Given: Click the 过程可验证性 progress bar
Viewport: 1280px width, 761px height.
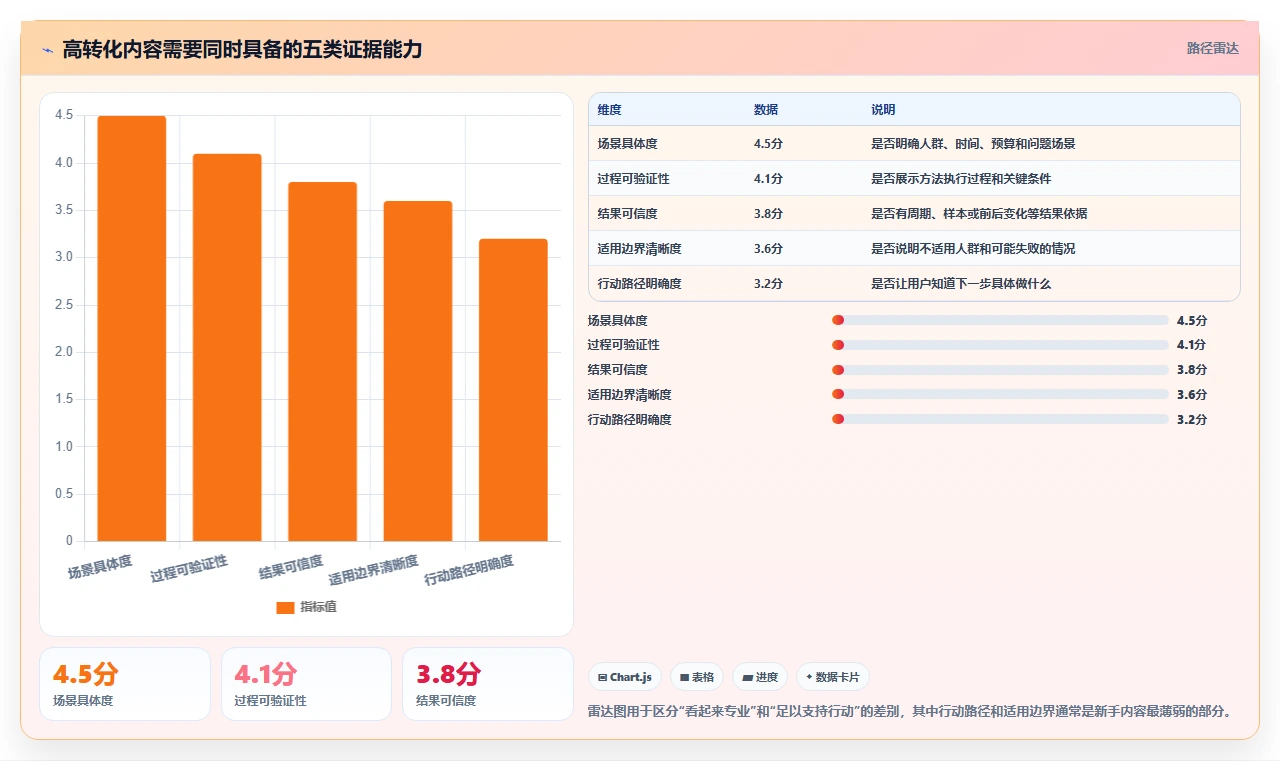Looking at the screenshot, I should (1000, 345).
